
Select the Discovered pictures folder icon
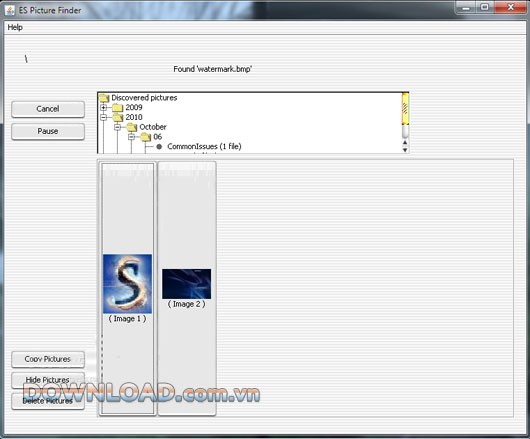(x=104, y=98)
